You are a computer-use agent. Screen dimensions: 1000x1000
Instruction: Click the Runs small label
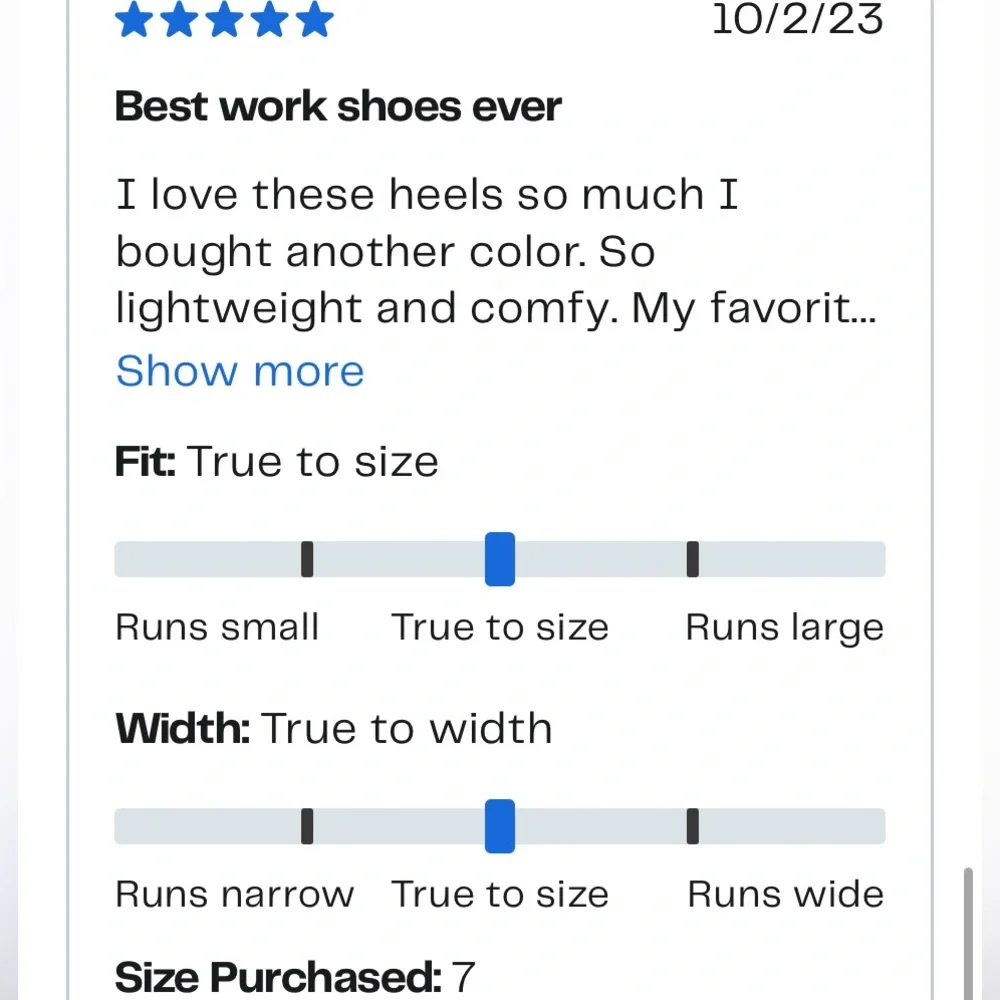coord(217,628)
